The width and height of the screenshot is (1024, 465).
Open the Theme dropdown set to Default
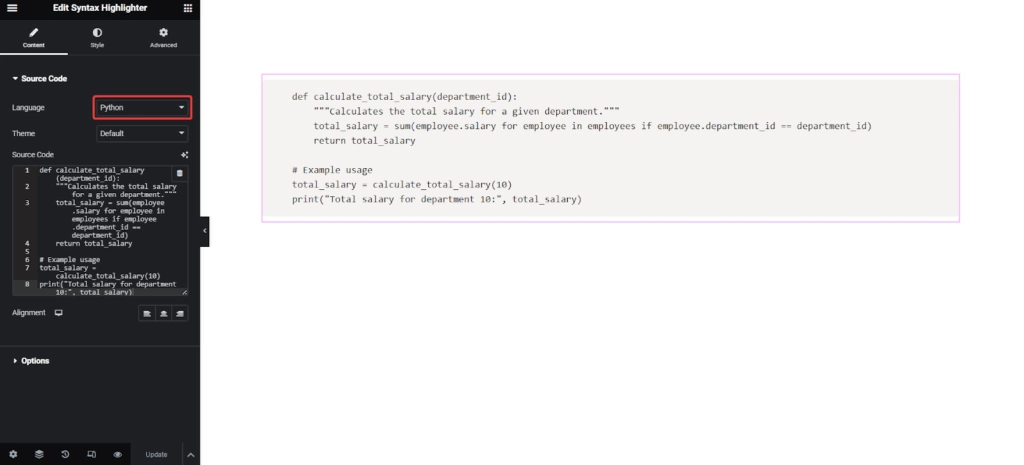click(142, 133)
